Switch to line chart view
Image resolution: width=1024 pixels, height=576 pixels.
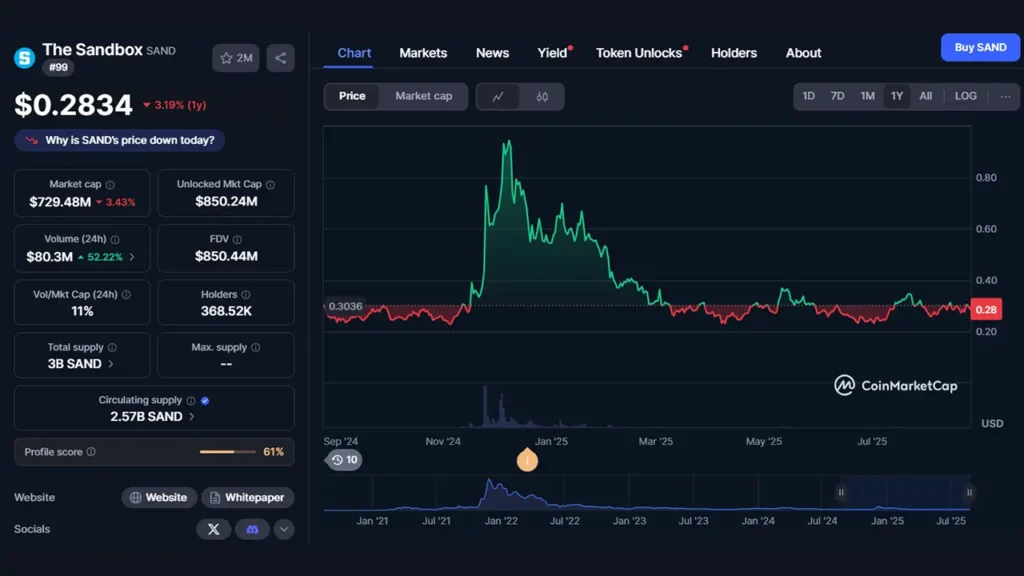[x=498, y=97]
